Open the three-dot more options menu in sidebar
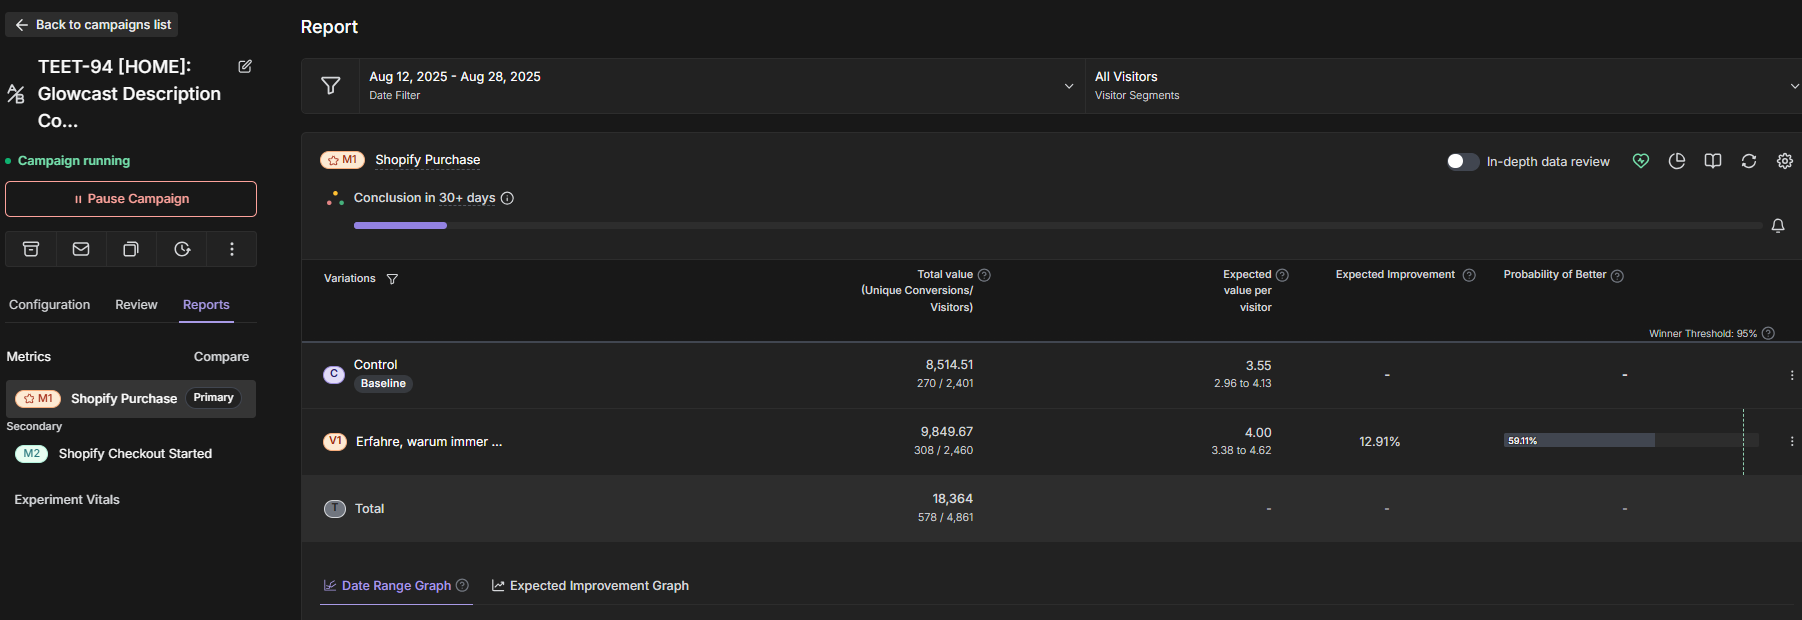Viewport: 1802px width, 620px height. [x=232, y=249]
